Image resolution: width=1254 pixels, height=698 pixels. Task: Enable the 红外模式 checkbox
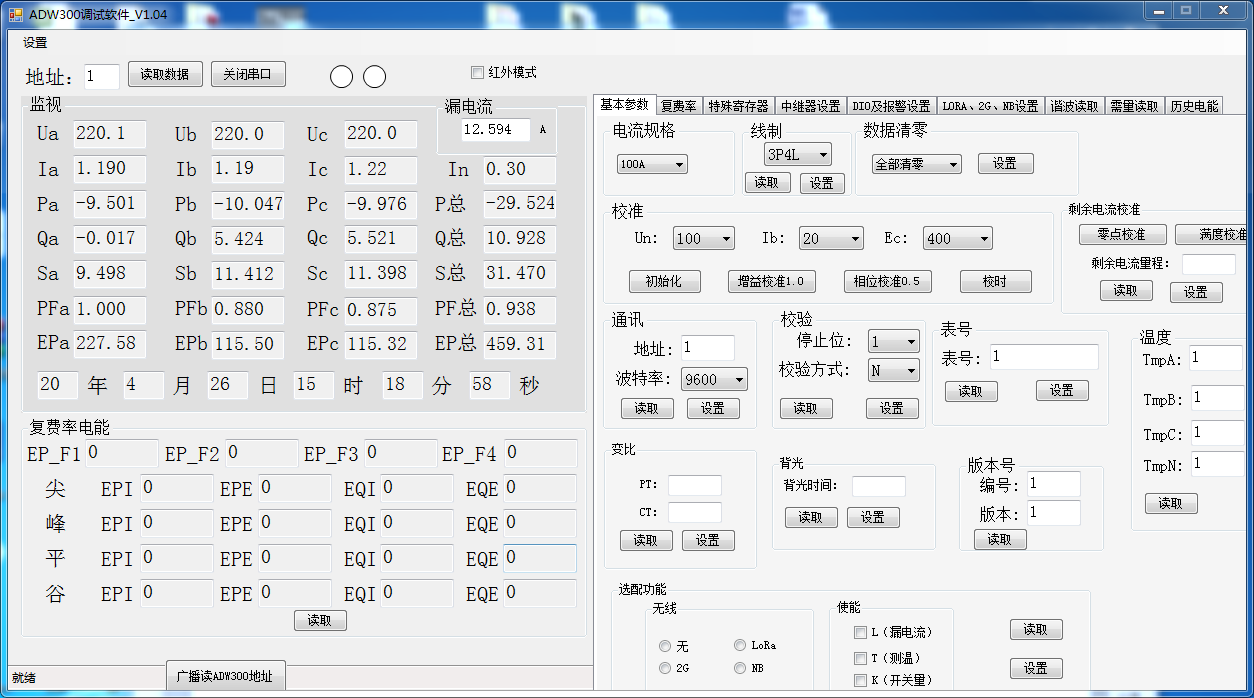(477, 72)
